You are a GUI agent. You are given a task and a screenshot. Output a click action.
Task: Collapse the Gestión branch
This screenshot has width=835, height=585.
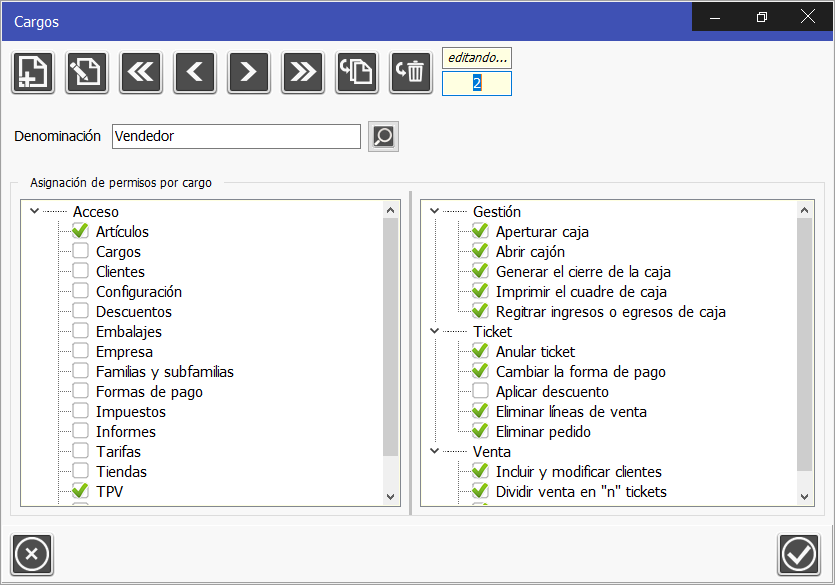pyautogui.click(x=432, y=211)
